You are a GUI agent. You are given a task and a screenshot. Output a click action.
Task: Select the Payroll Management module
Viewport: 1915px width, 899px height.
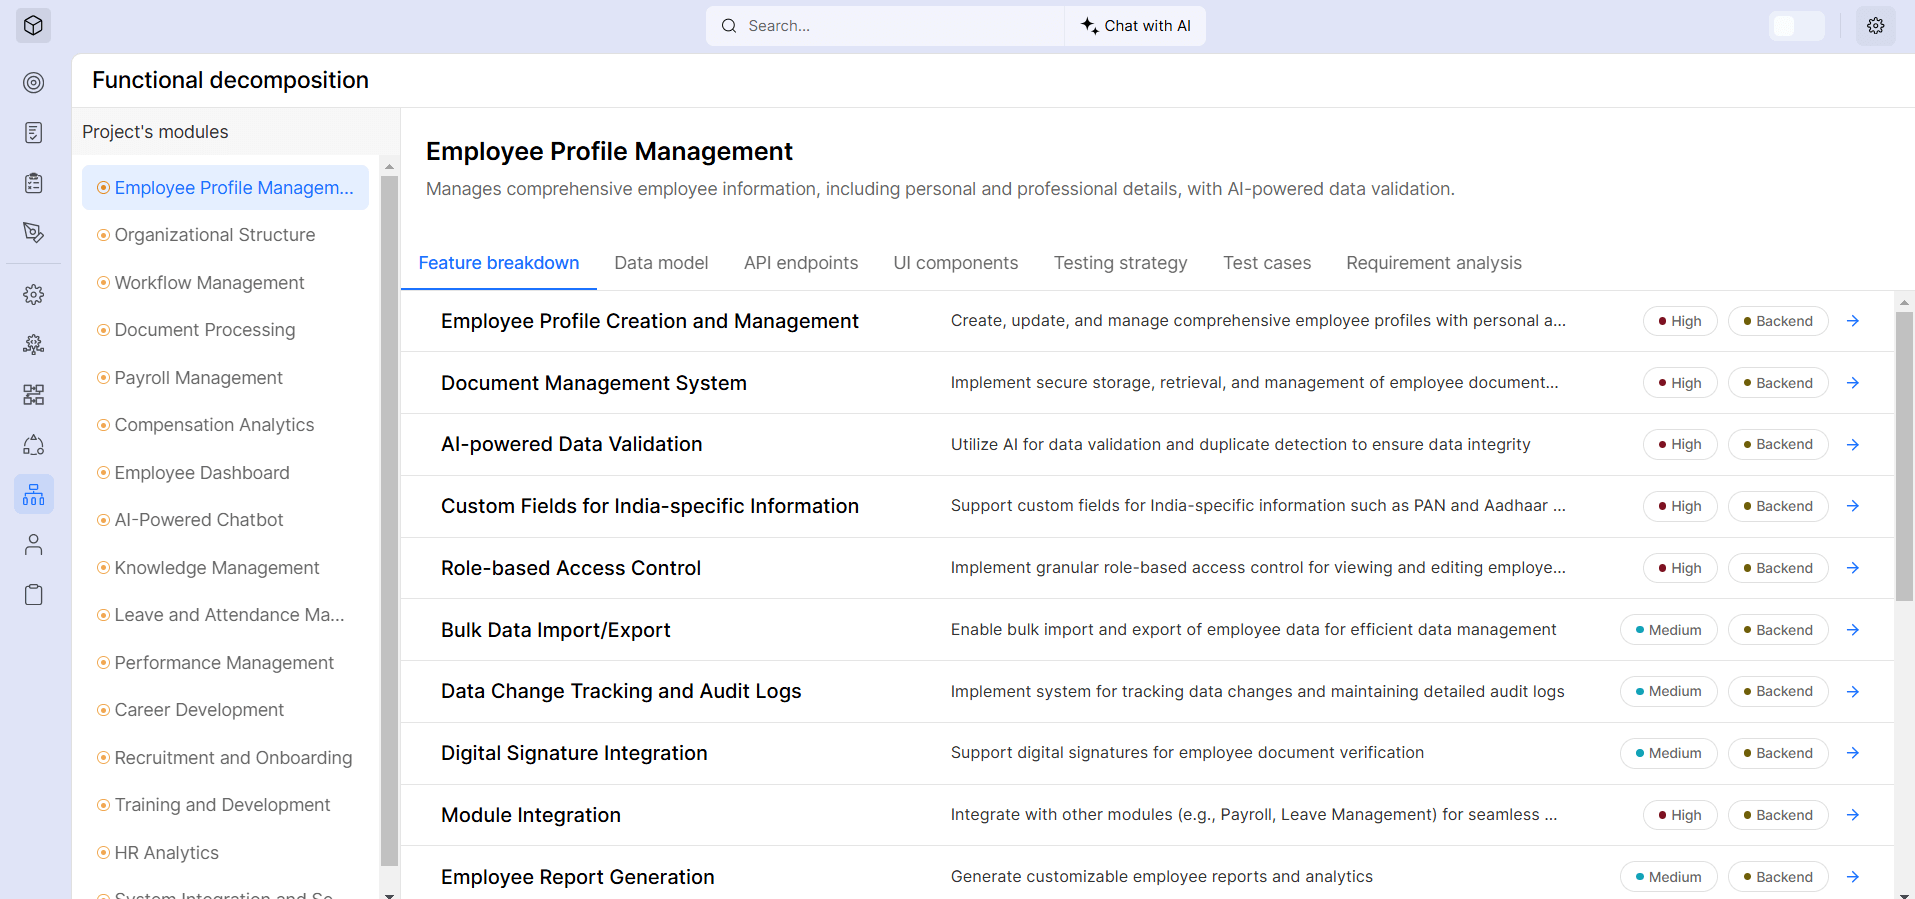(x=198, y=378)
